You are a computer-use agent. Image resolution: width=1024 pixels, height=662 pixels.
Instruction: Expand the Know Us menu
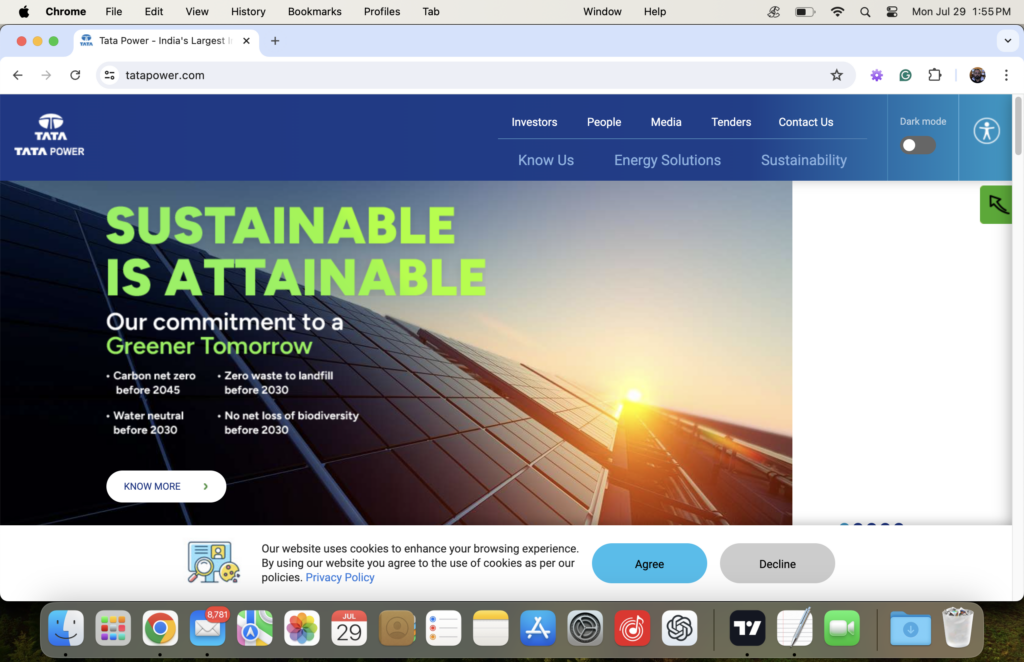pos(546,160)
